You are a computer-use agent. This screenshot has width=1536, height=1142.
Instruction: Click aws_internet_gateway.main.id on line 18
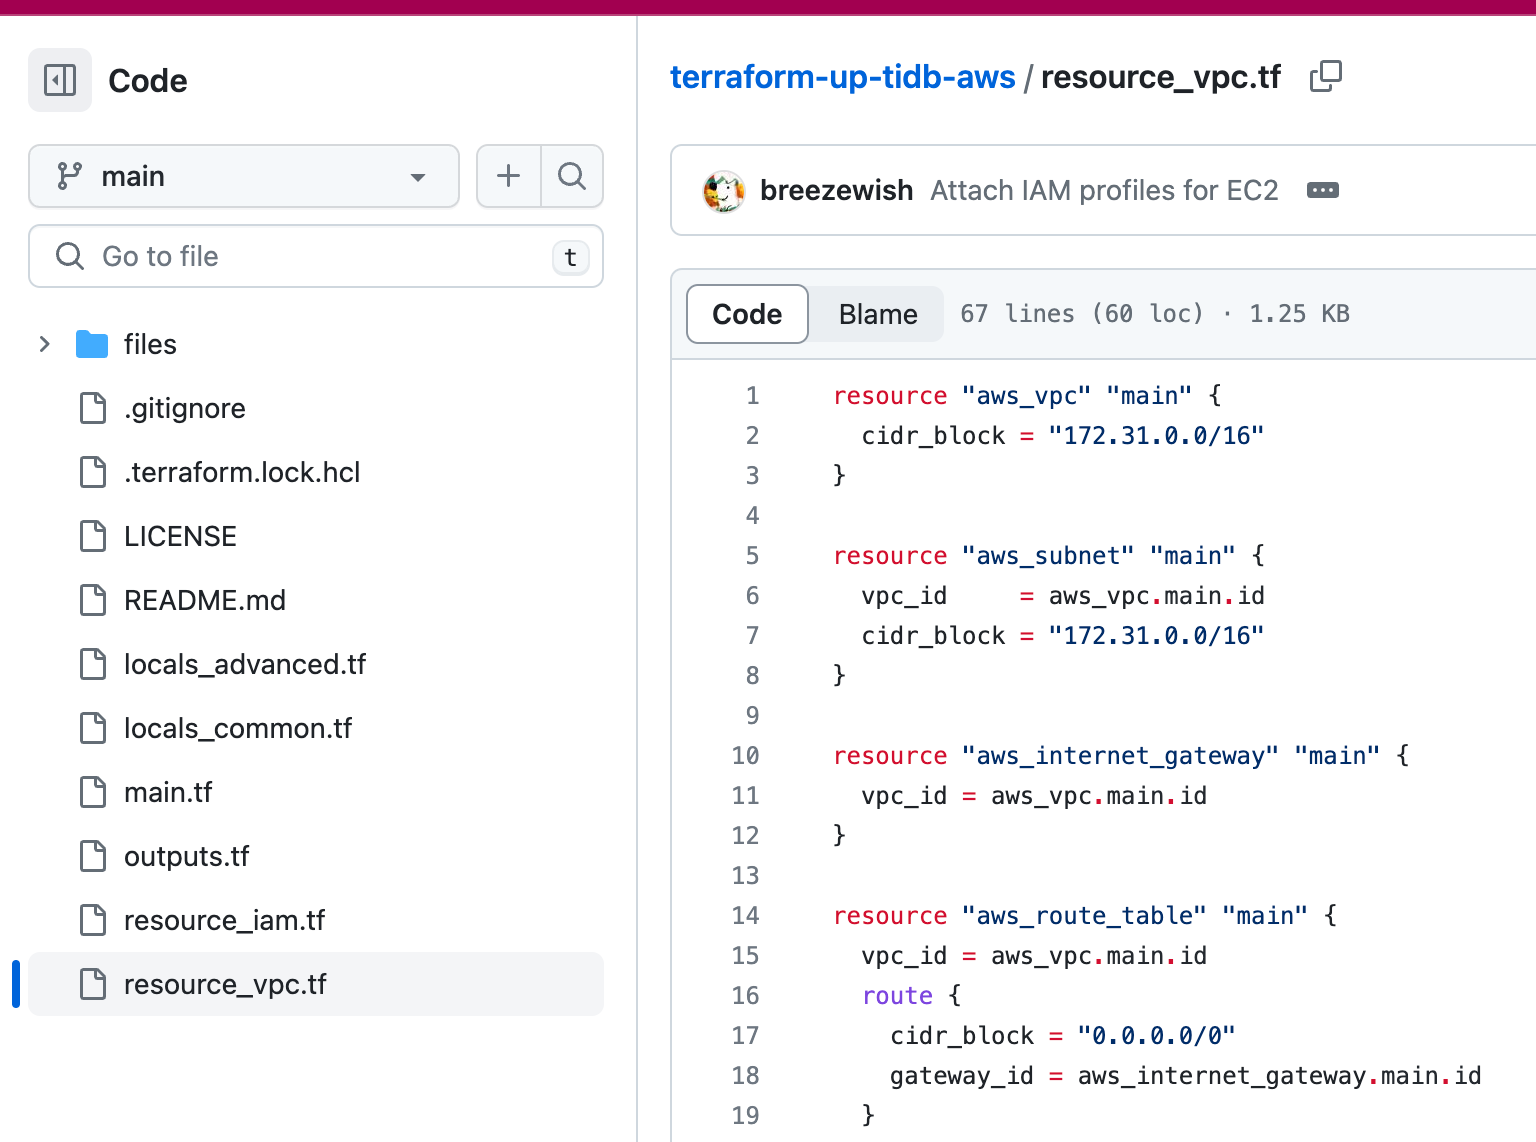click(1279, 1075)
